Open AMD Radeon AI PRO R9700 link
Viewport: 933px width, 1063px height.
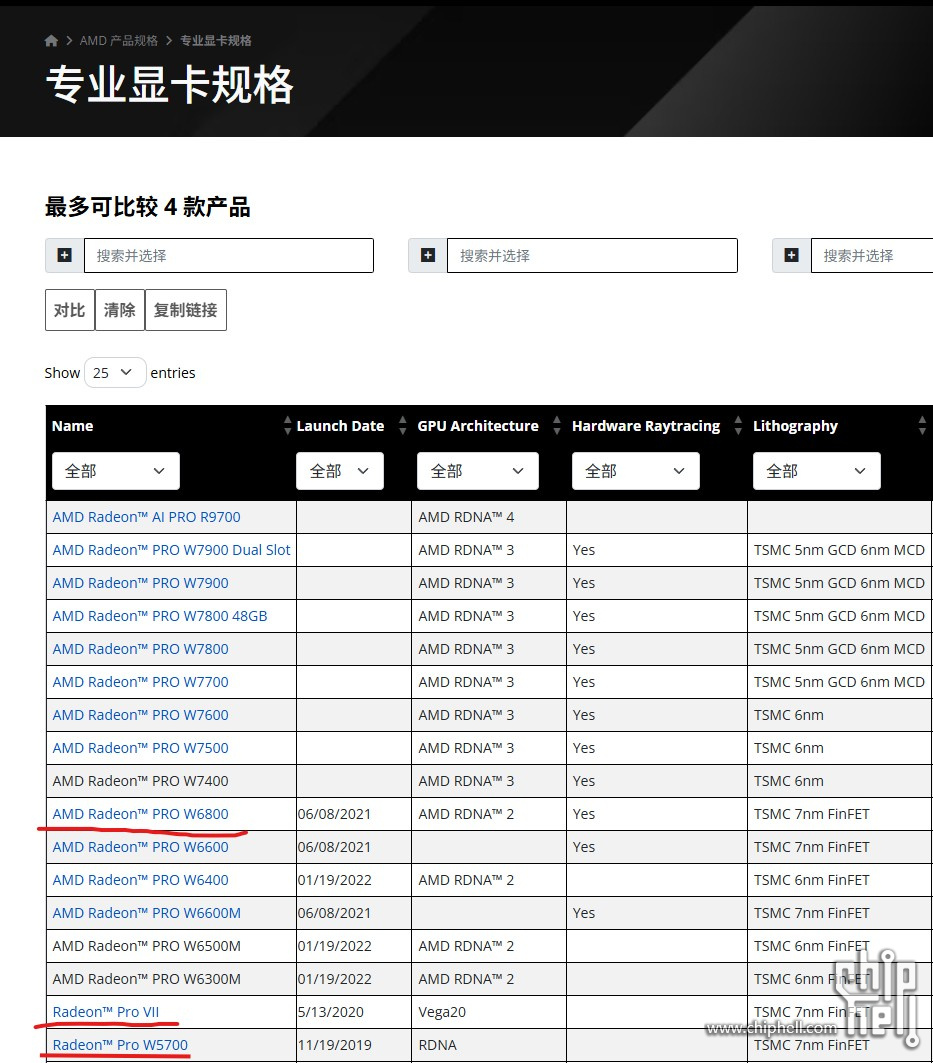tap(146, 517)
